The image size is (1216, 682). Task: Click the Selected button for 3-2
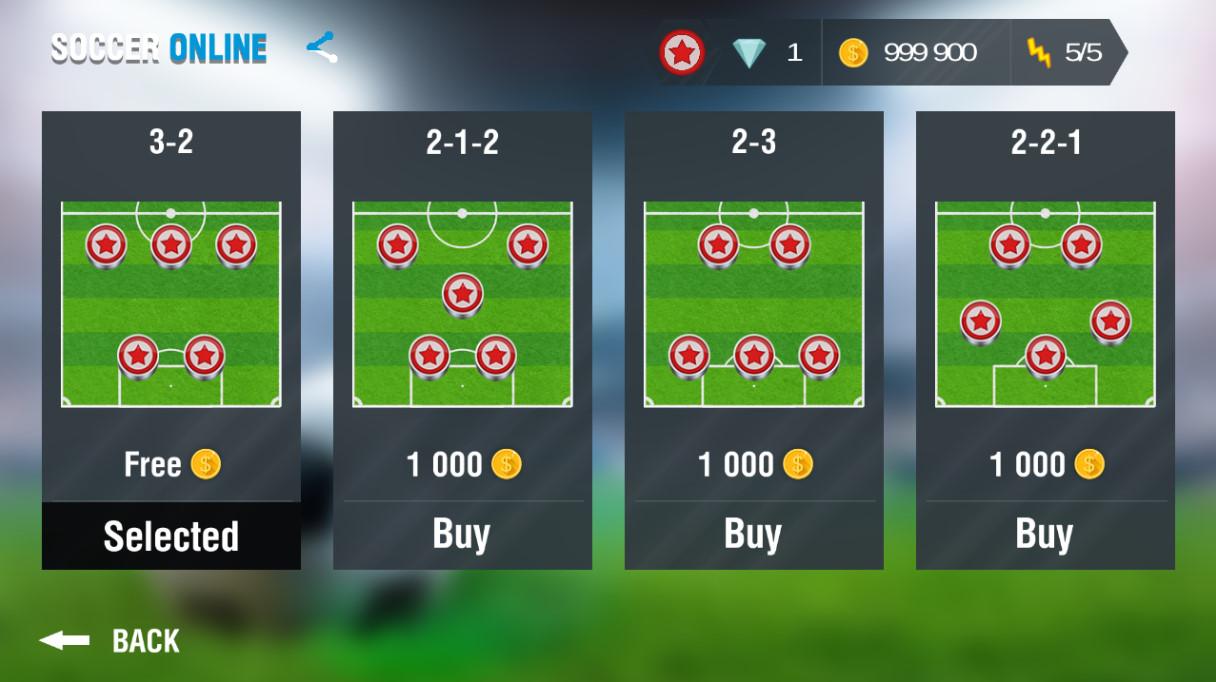click(x=171, y=536)
